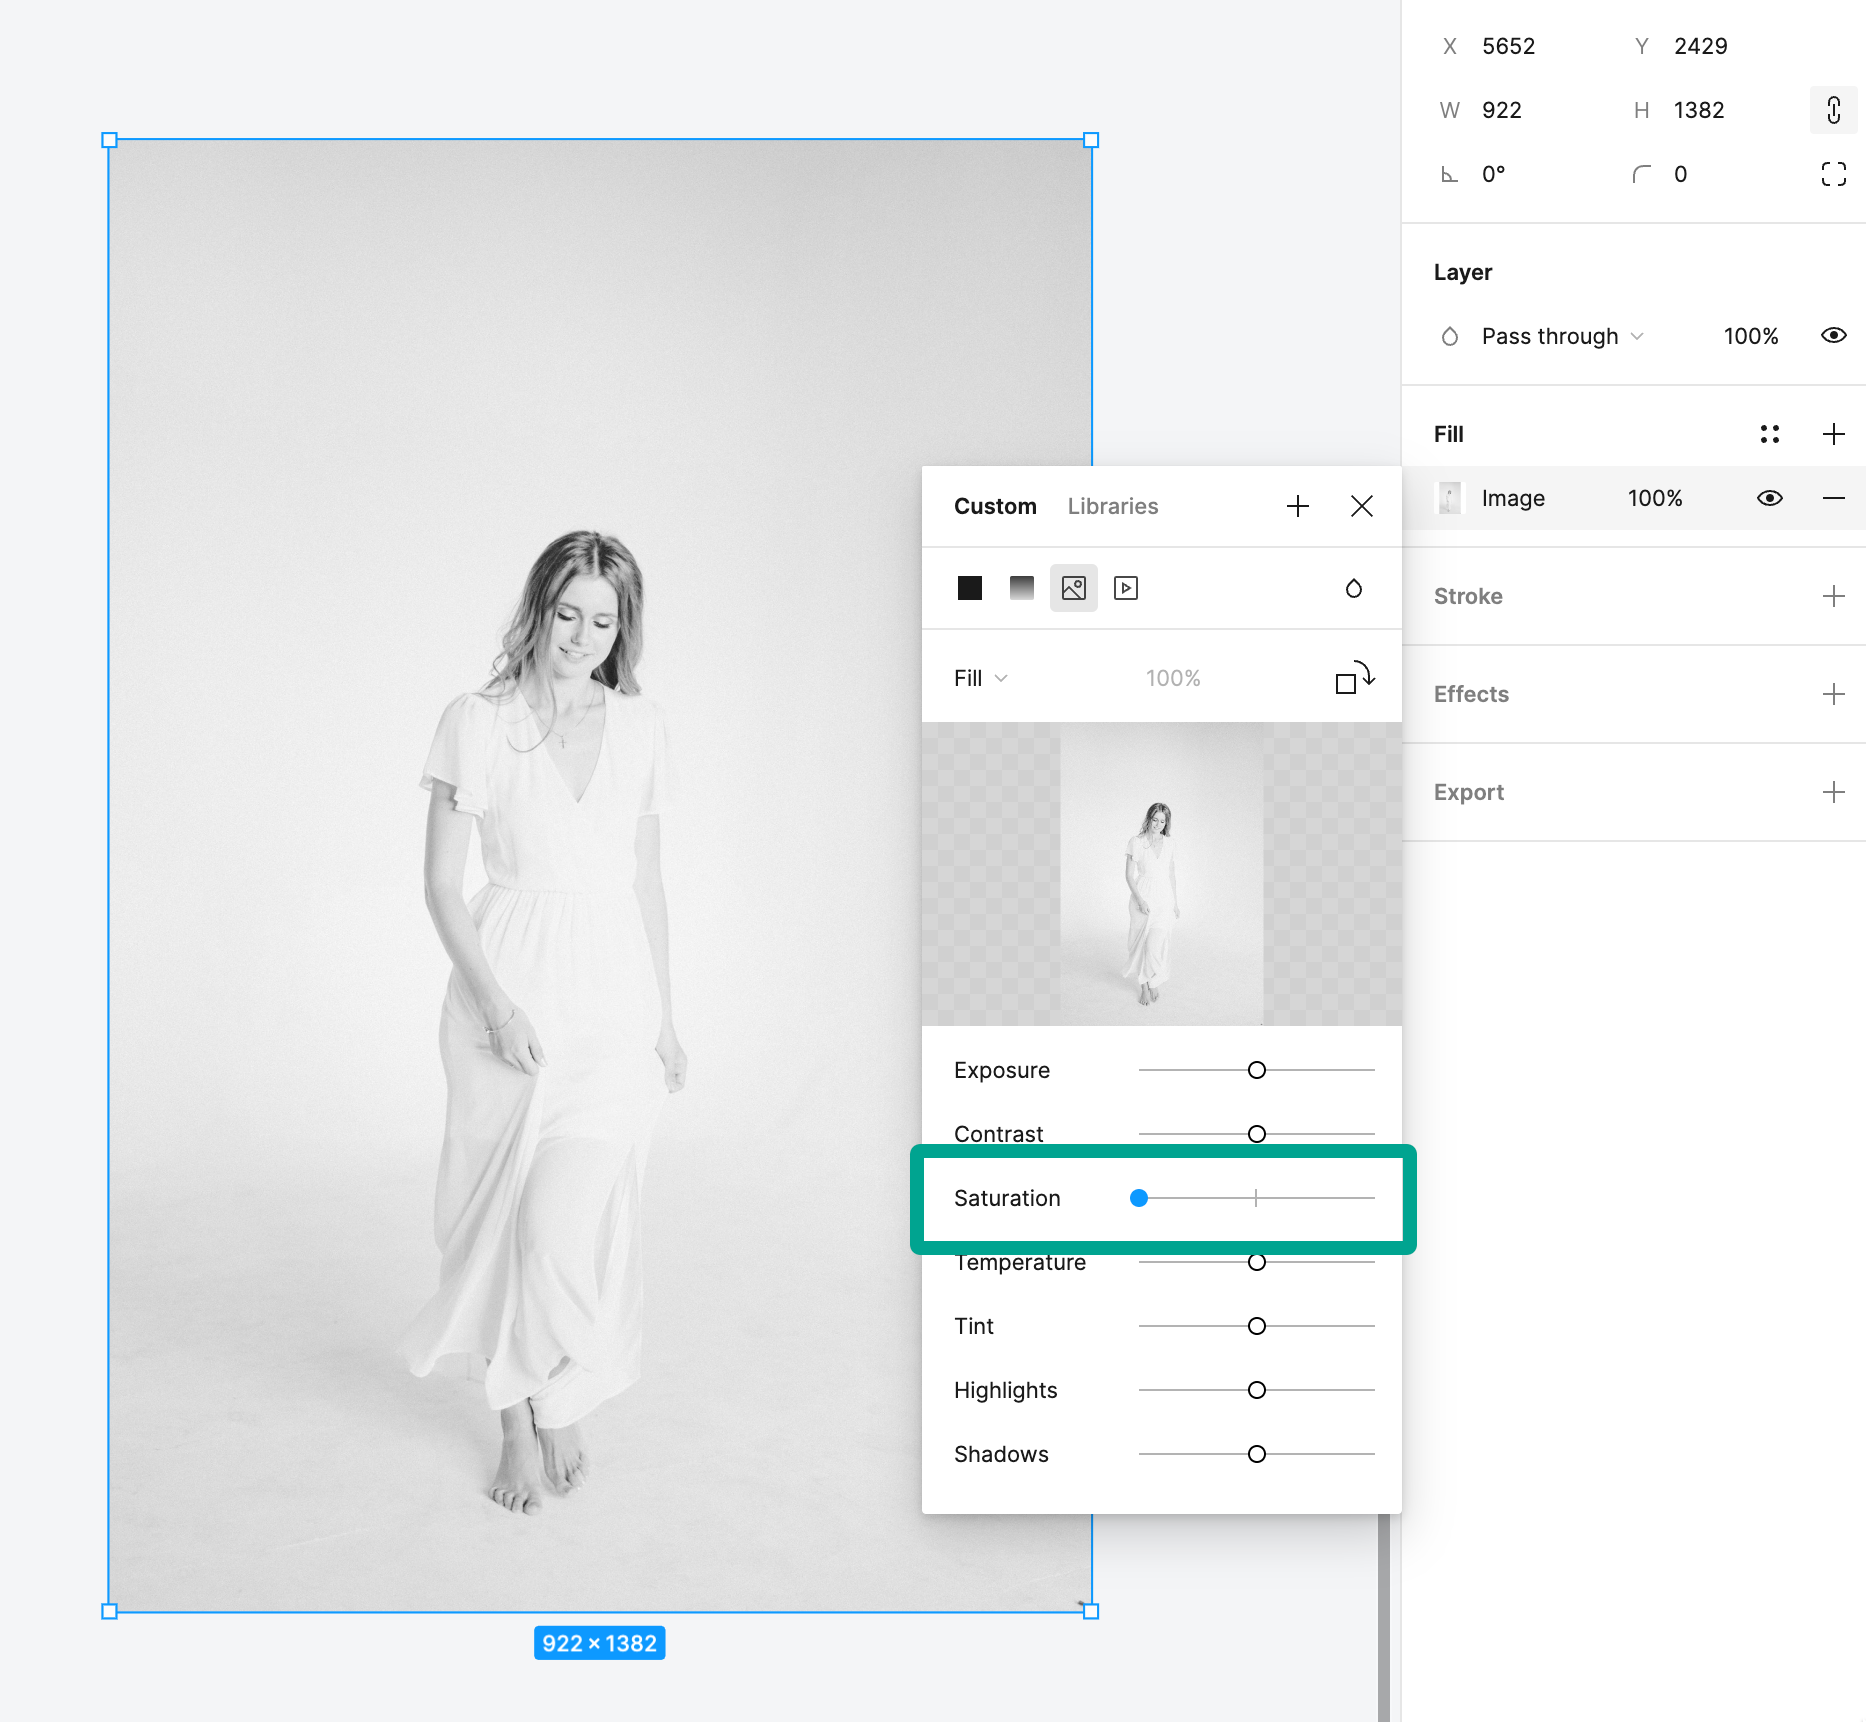Screen dimensions: 1866x1722
Task: Add a new Stroke
Action: point(1834,596)
